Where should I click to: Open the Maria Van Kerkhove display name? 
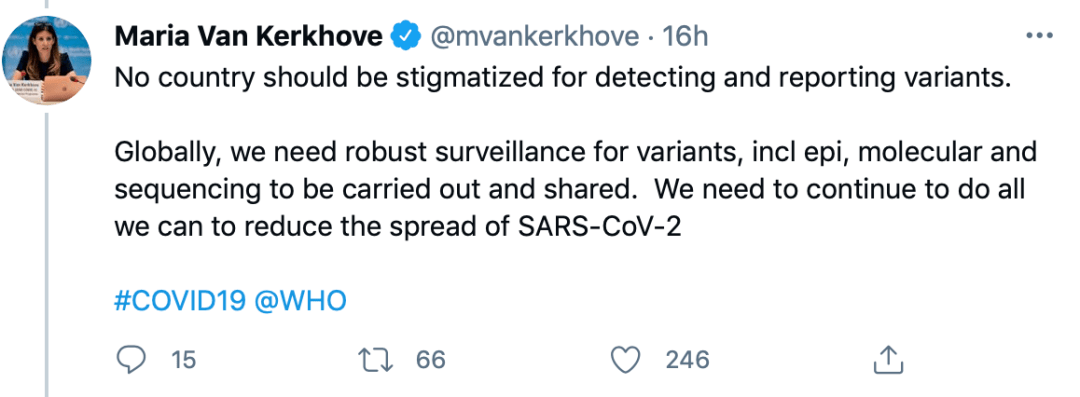click(x=248, y=37)
